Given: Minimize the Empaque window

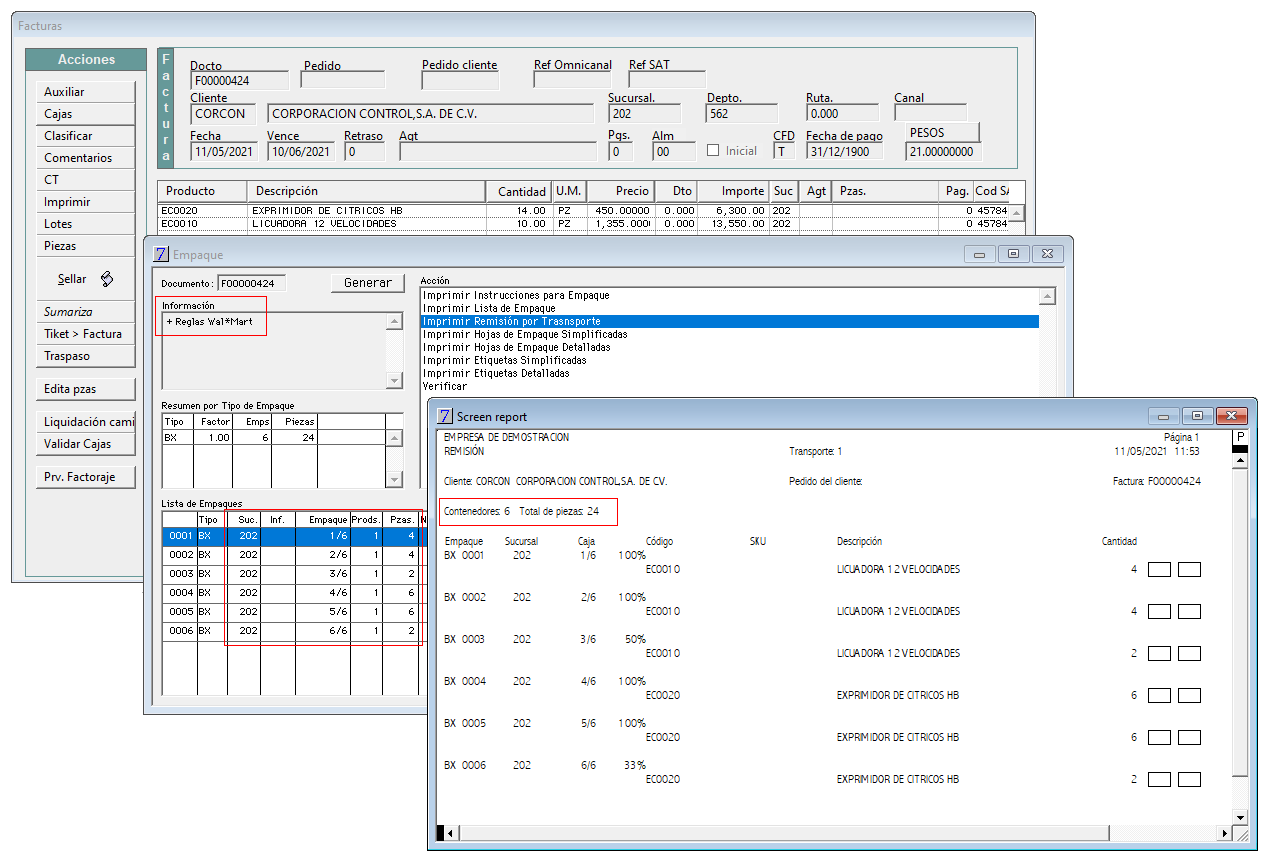Looking at the screenshot, I should tap(979, 254).
